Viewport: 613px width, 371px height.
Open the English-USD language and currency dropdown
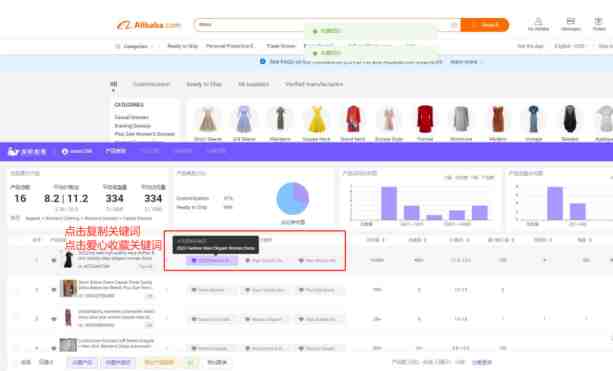(x=570, y=46)
